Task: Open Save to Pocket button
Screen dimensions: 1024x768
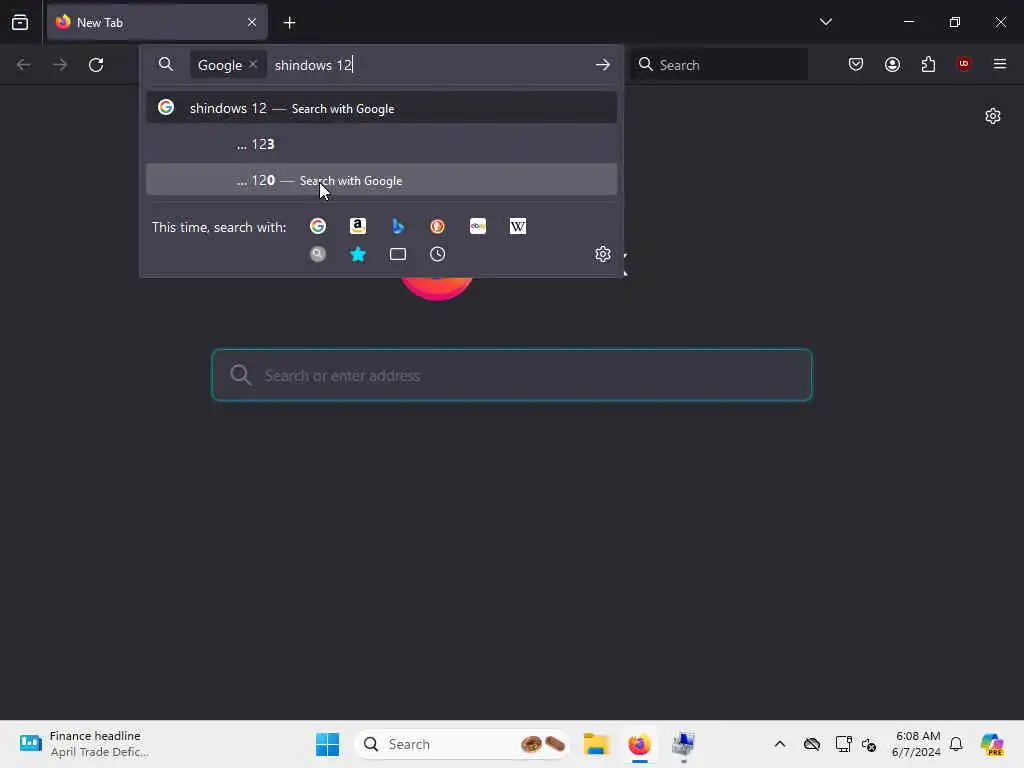Action: (x=856, y=64)
